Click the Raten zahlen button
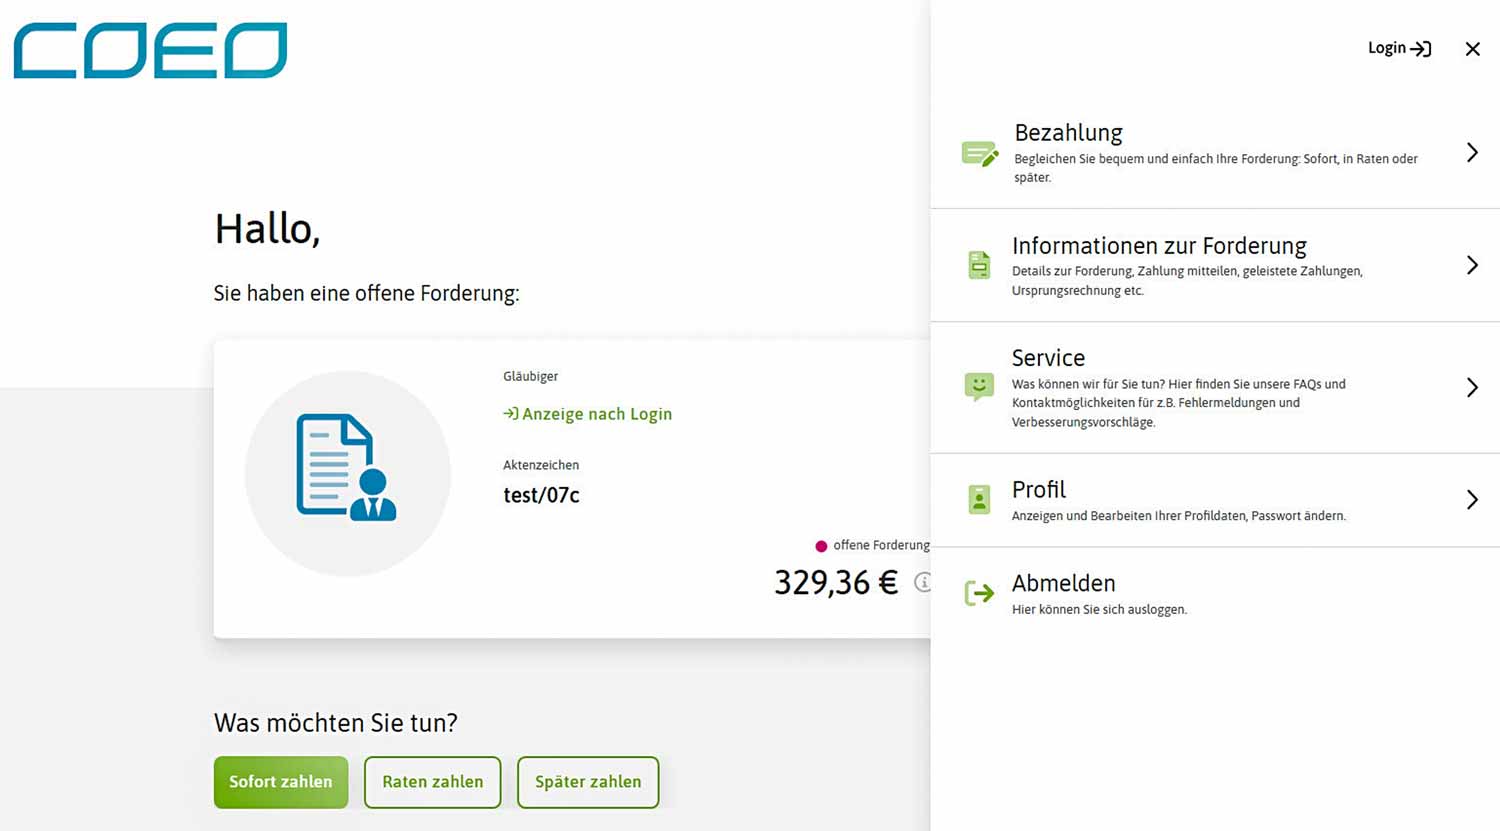 click(433, 782)
